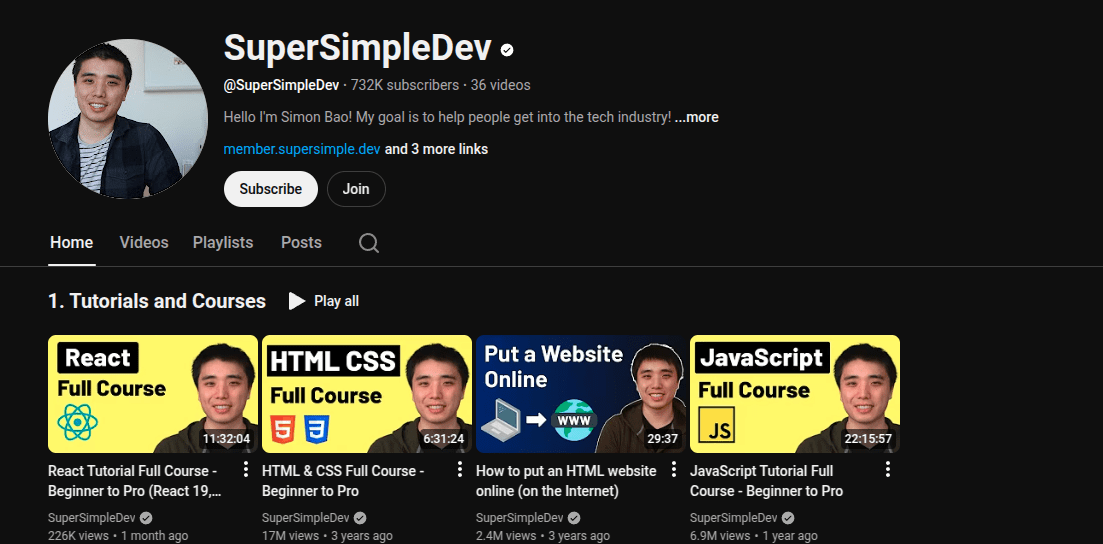Click the @SuperSimpleDev handle text
The width and height of the screenshot is (1103, 544).
point(281,85)
